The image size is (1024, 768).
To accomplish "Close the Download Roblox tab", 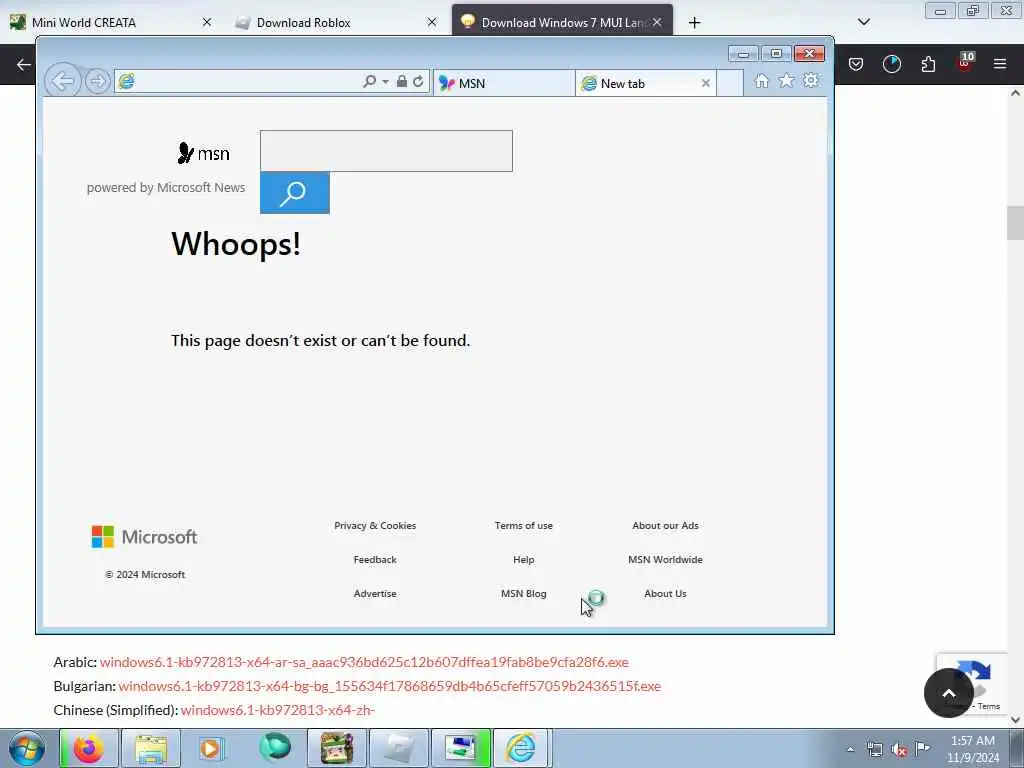I will tap(432, 22).
